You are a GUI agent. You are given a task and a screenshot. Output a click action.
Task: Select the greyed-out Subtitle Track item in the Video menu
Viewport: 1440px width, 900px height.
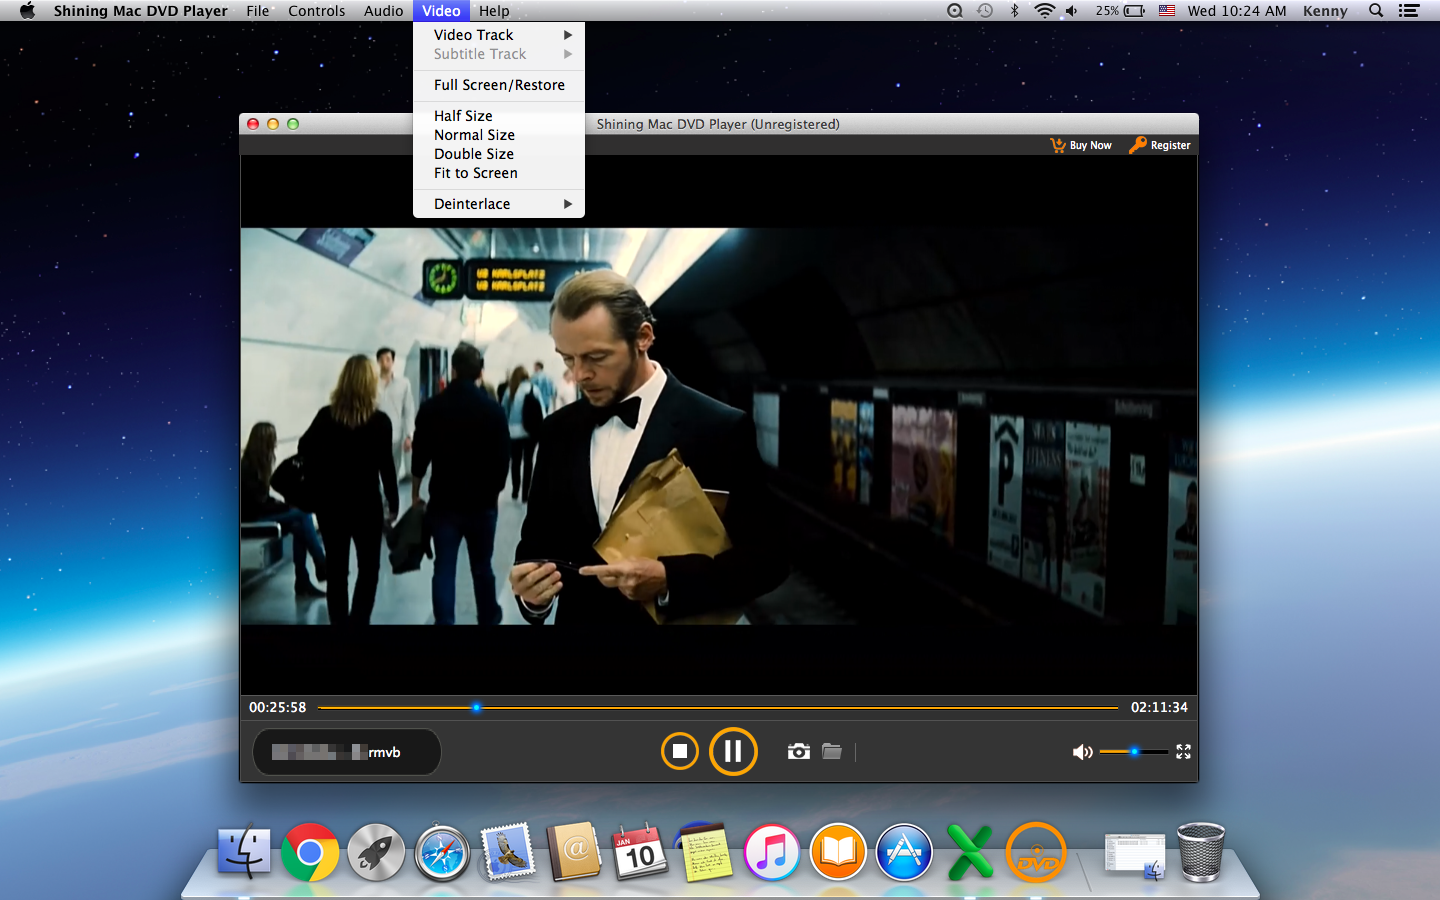[x=499, y=54]
